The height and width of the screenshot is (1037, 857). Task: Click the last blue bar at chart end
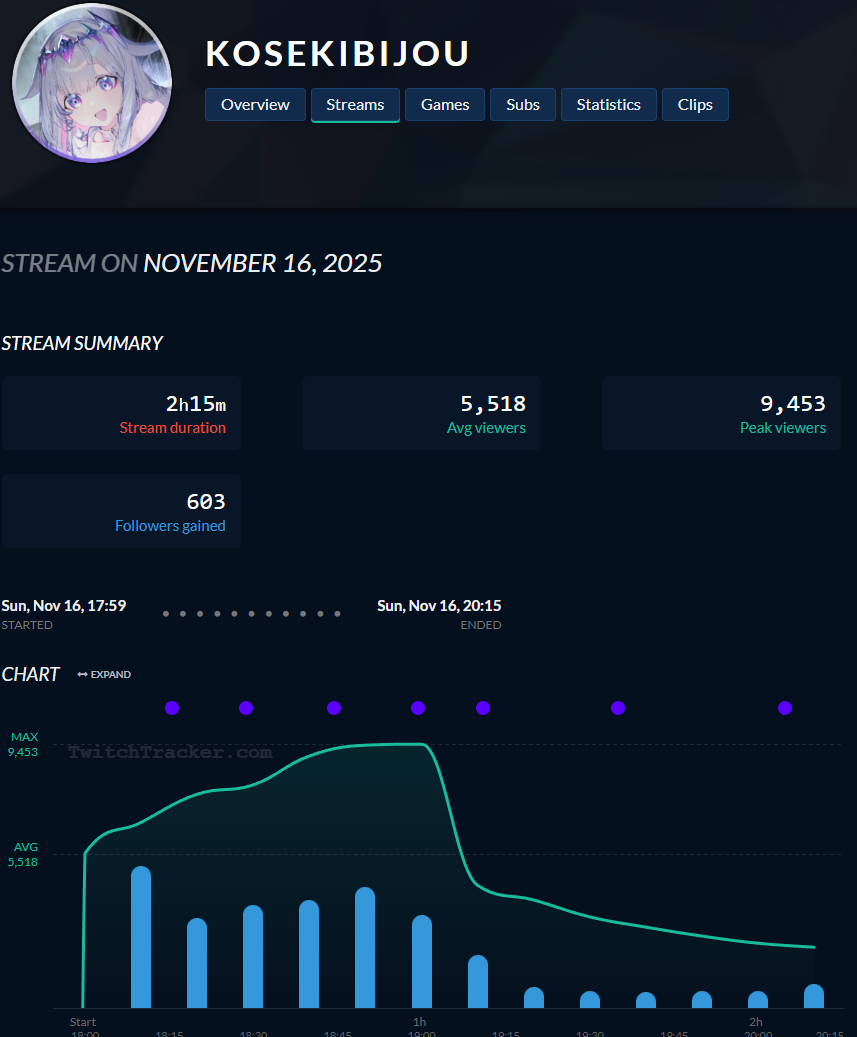click(814, 996)
